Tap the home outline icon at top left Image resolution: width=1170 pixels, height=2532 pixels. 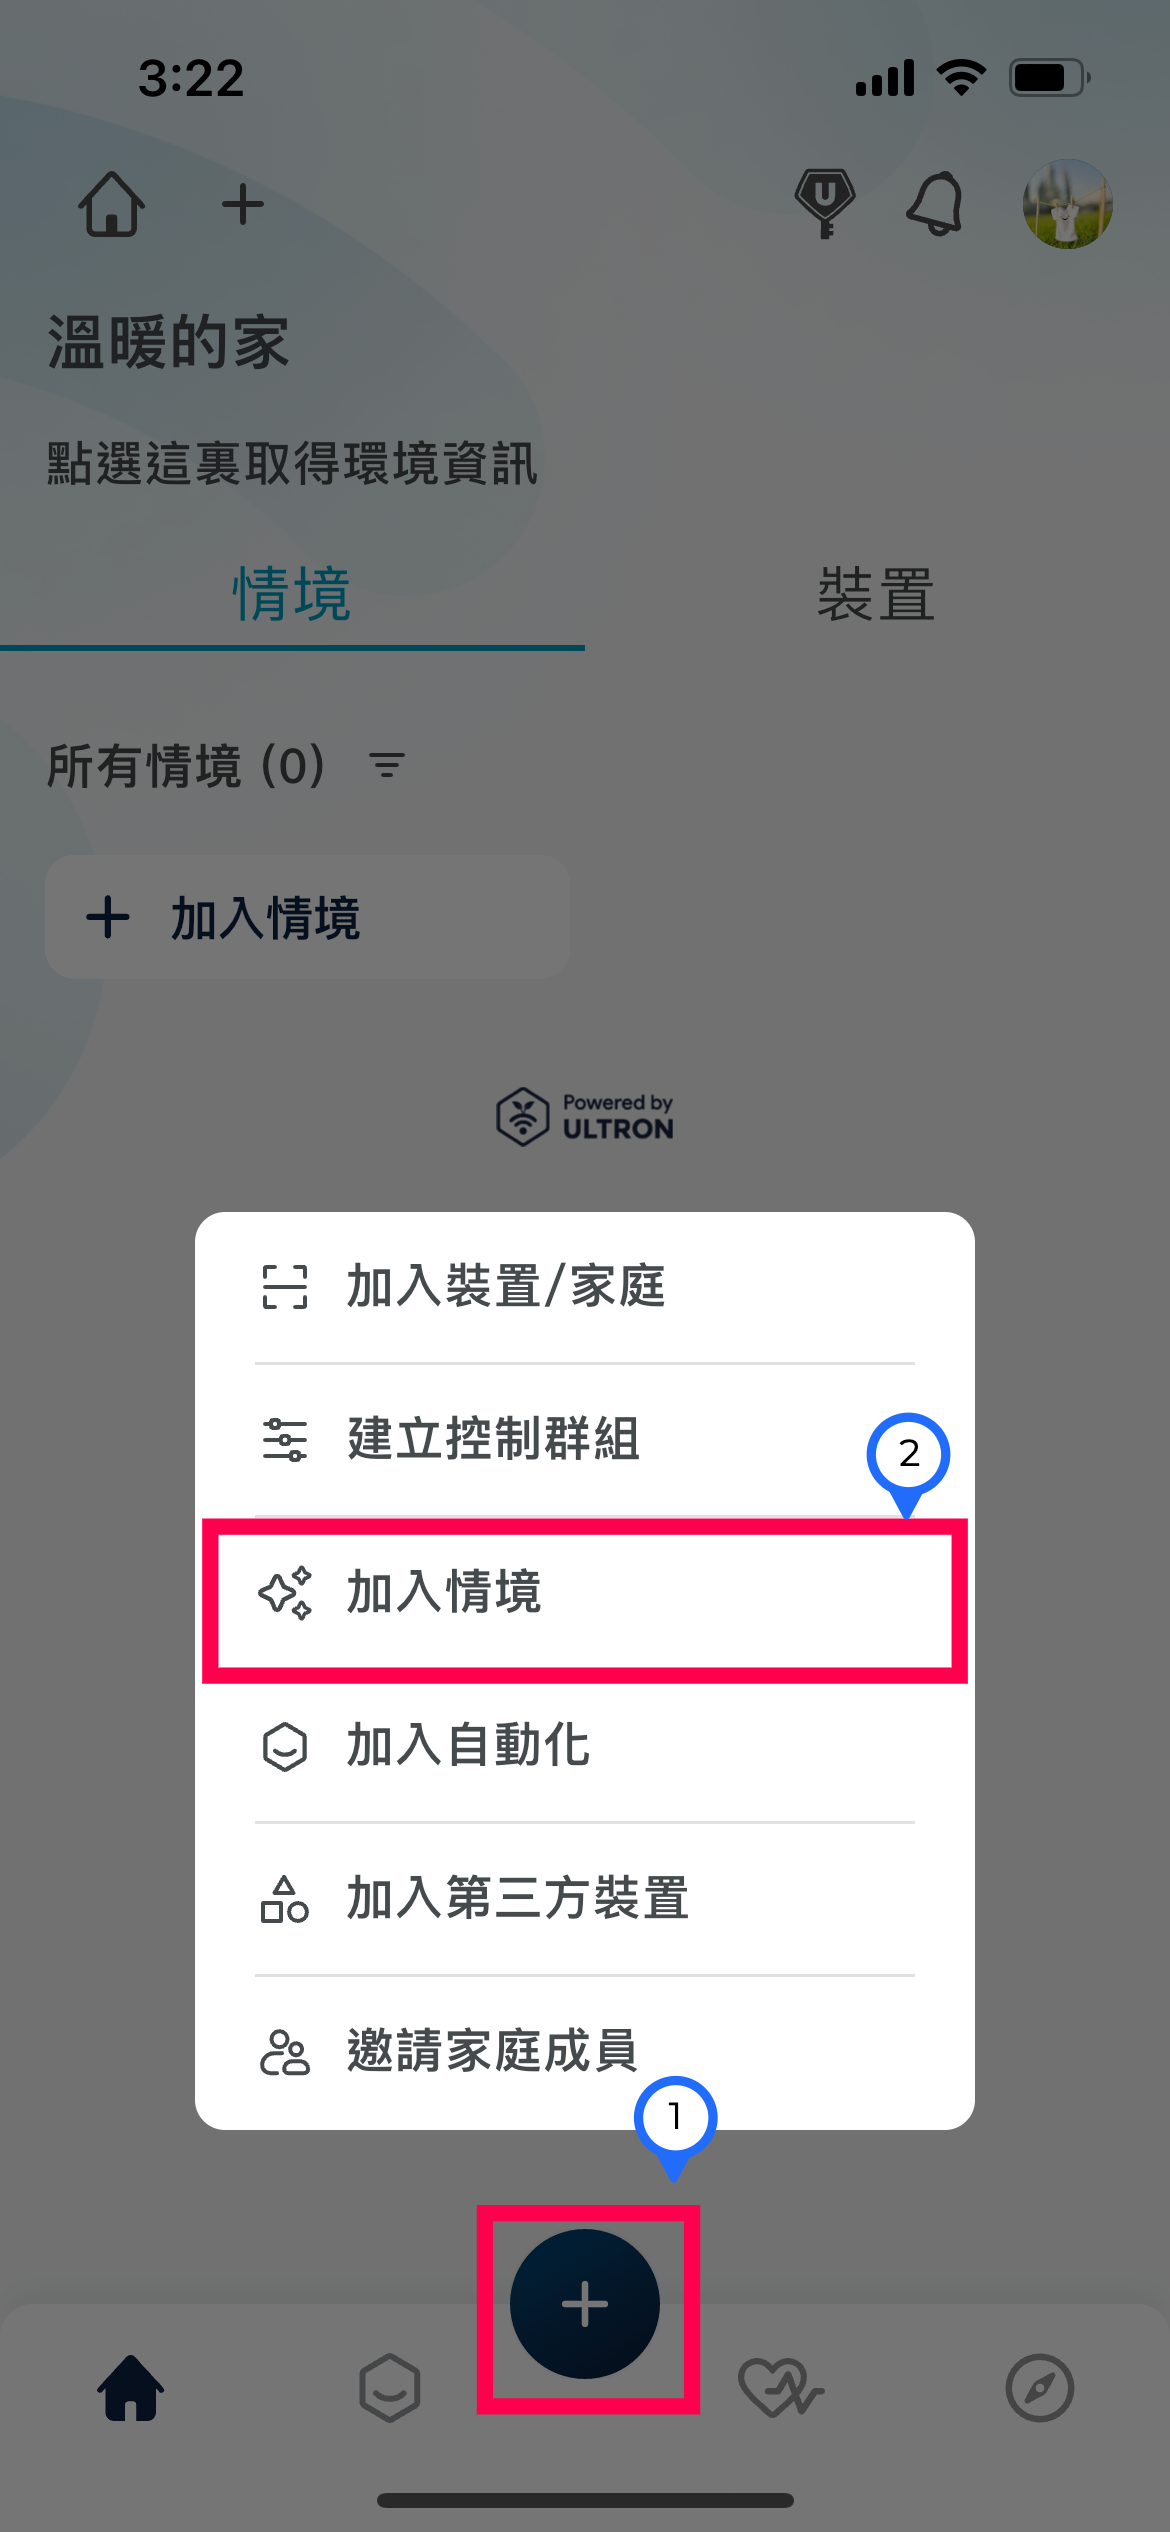pyautogui.click(x=112, y=204)
